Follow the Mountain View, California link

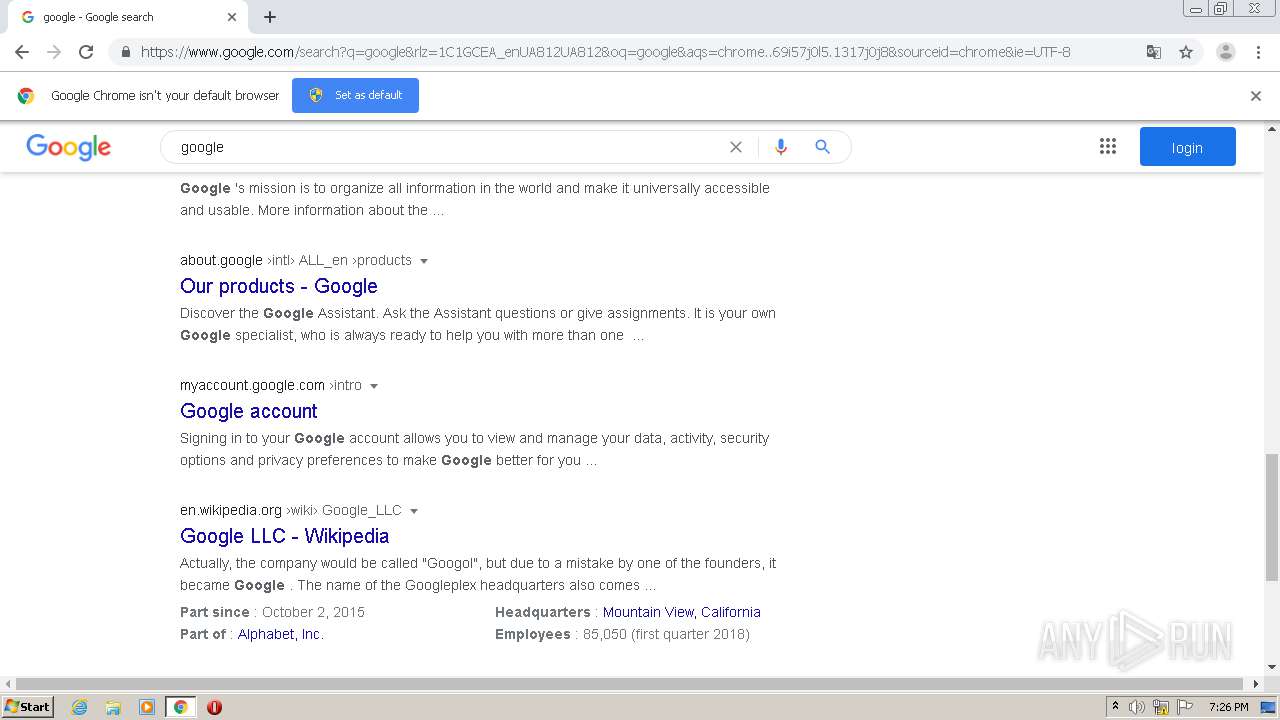point(682,612)
